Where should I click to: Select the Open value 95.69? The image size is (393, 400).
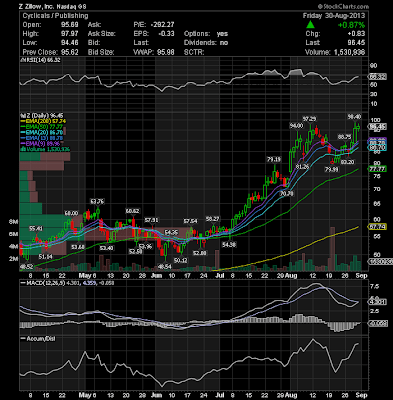click(69, 25)
